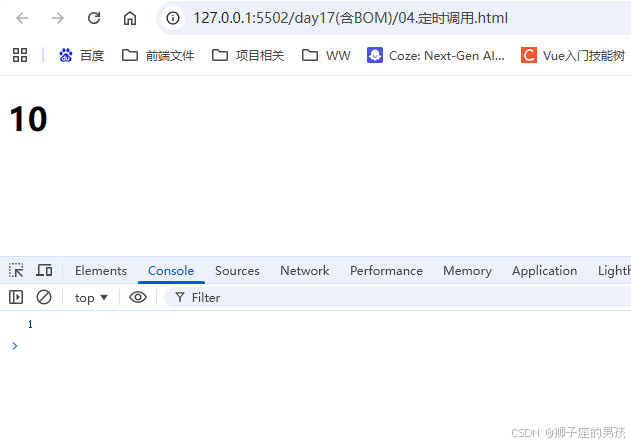Viewport: 631px width, 444px height.
Task: Open the top JavaScript context dropdown
Action: [x=91, y=298]
